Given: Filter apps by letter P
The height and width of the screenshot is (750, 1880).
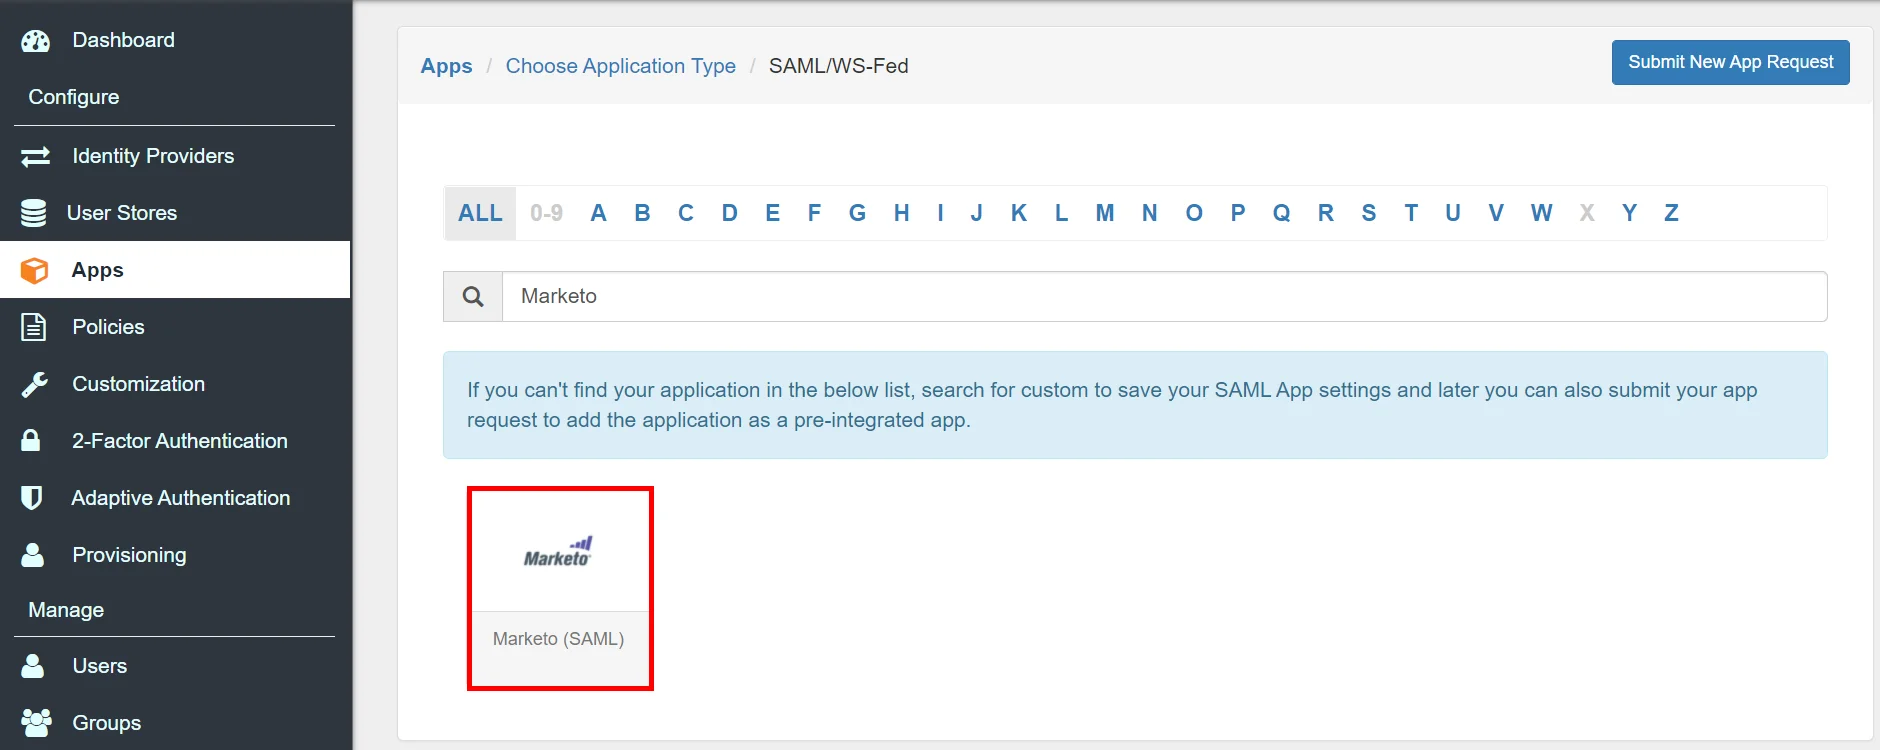Looking at the screenshot, I should (x=1237, y=213).
